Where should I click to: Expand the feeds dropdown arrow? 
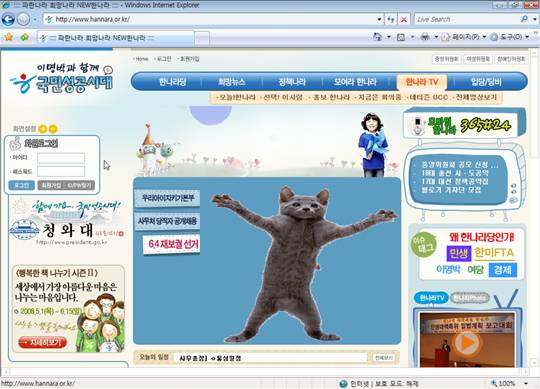click(412, 37)
